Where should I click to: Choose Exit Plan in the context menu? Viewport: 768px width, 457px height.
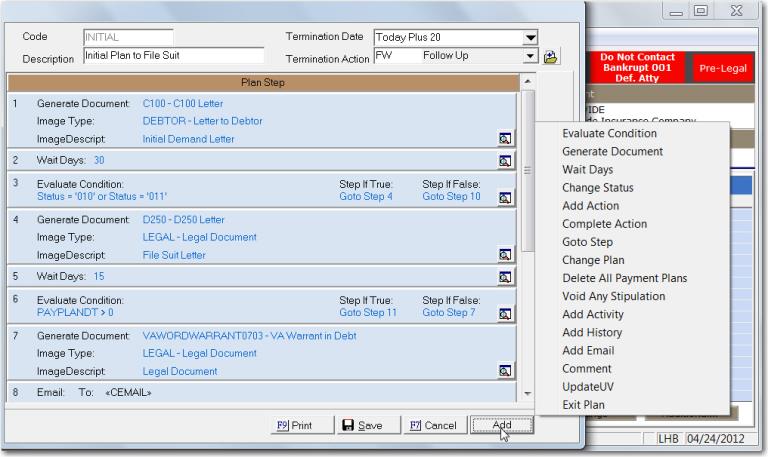[583, 405]
